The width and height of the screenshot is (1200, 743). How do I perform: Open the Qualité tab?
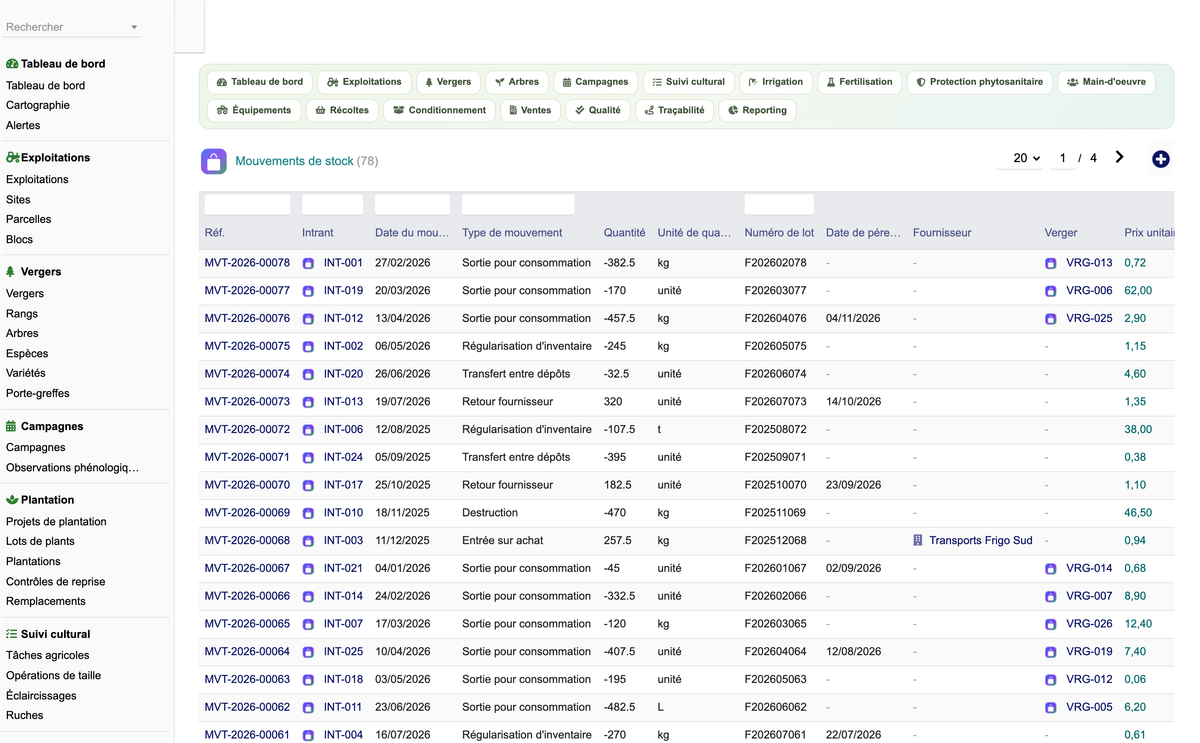pos(598,110)
